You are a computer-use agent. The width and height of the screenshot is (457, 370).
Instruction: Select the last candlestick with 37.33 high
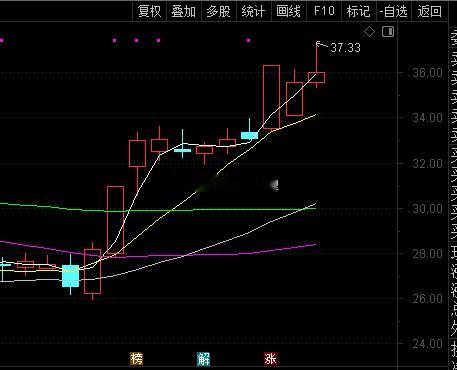coord(317,77)
